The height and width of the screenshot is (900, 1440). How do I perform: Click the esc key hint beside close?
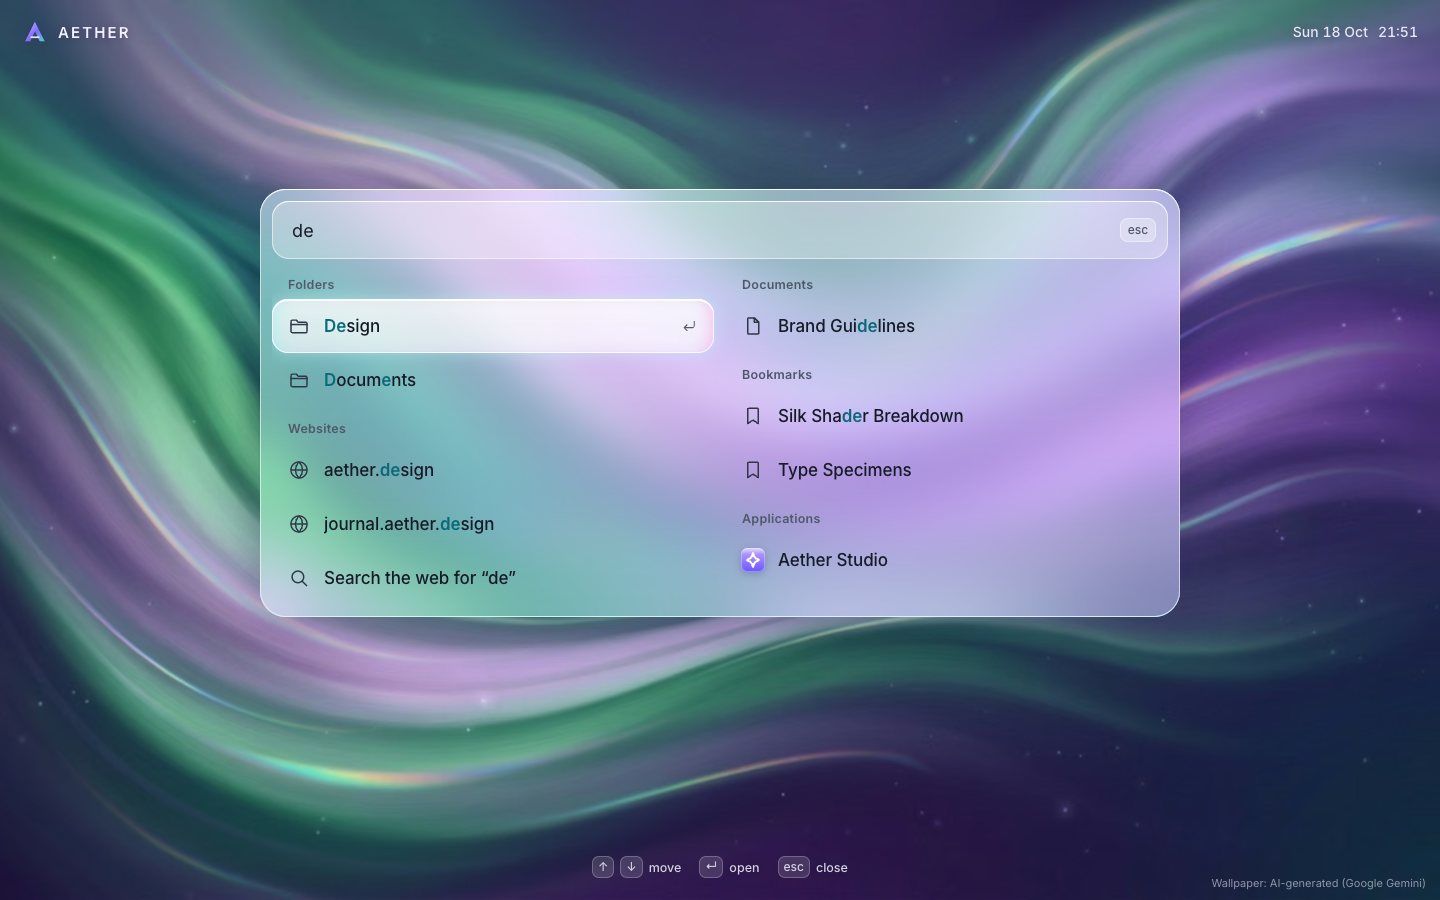click(794, 867)
